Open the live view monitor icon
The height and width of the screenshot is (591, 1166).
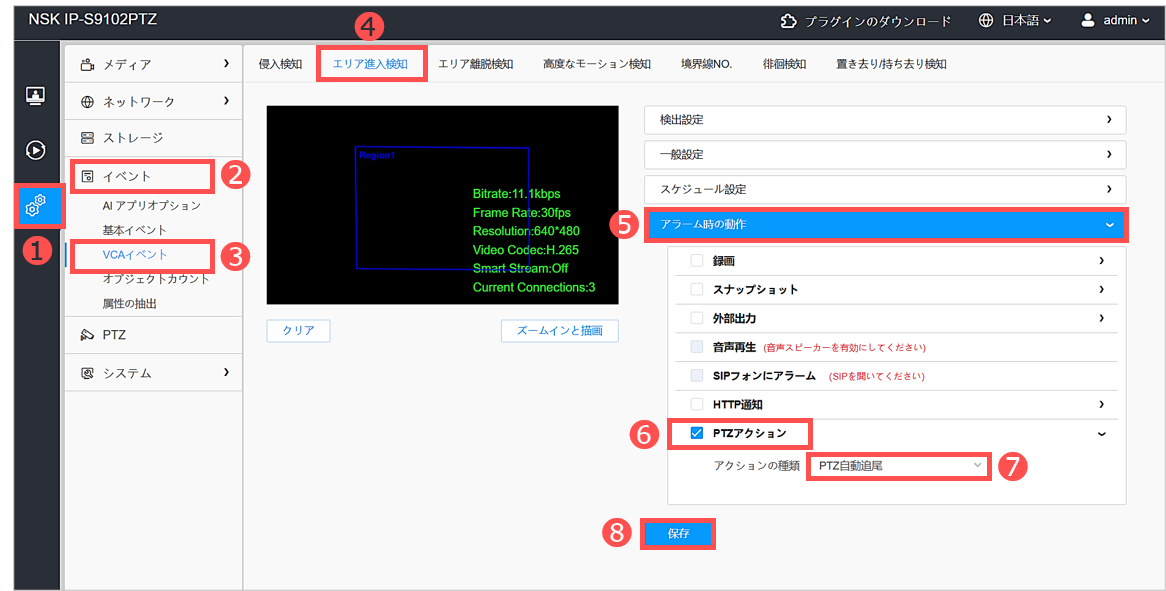pyautogui.click(x=35, y=96)
